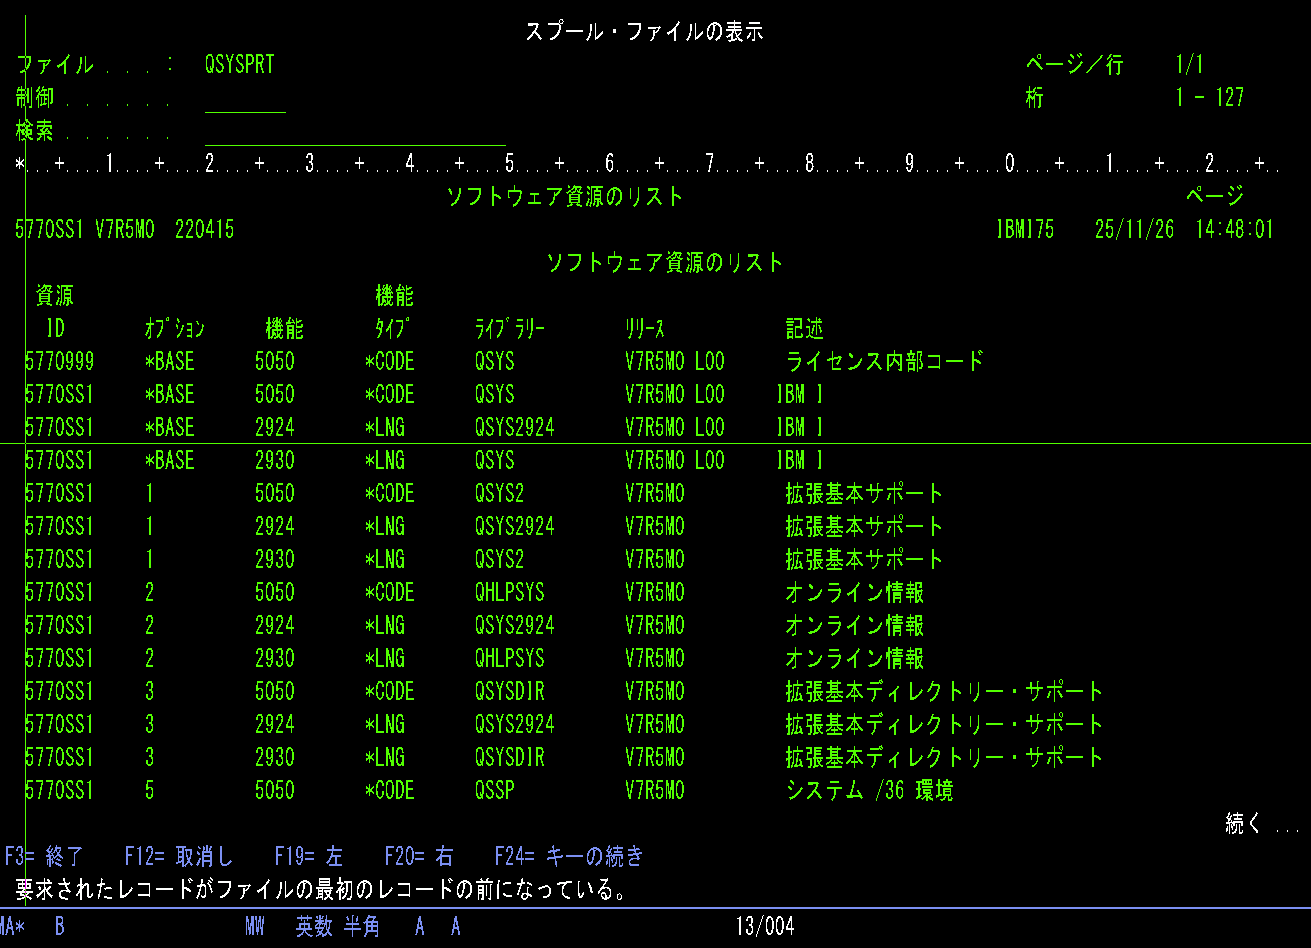Click the 検索 search input field
The image size is (1311, 948).
coord(355,131)
